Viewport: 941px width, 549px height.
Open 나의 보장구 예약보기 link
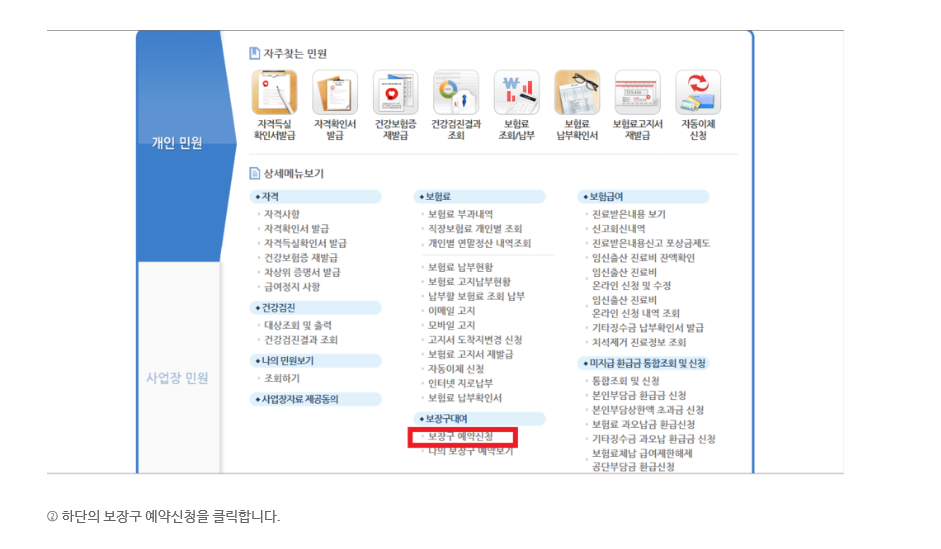[x=469, y=452]
